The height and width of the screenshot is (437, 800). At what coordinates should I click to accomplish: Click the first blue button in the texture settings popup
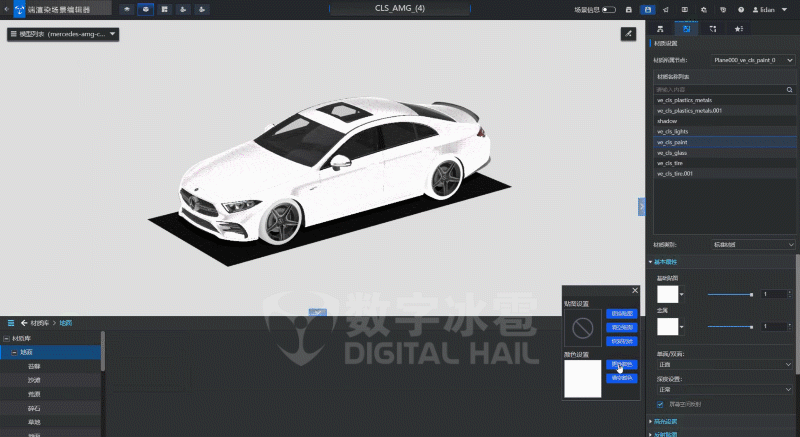tap(621, 314)
